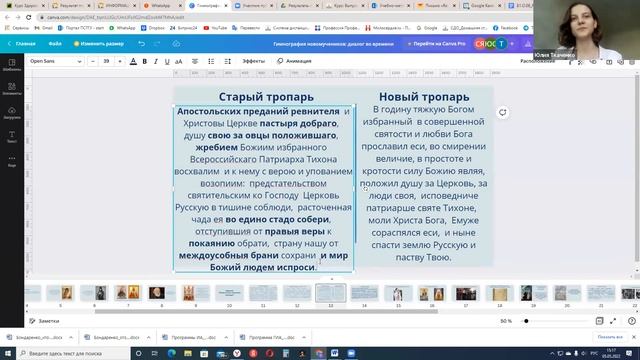The width and height of the screenshot is (640, 360).
Task: Reload the page in browser
Action: [29, 18]
